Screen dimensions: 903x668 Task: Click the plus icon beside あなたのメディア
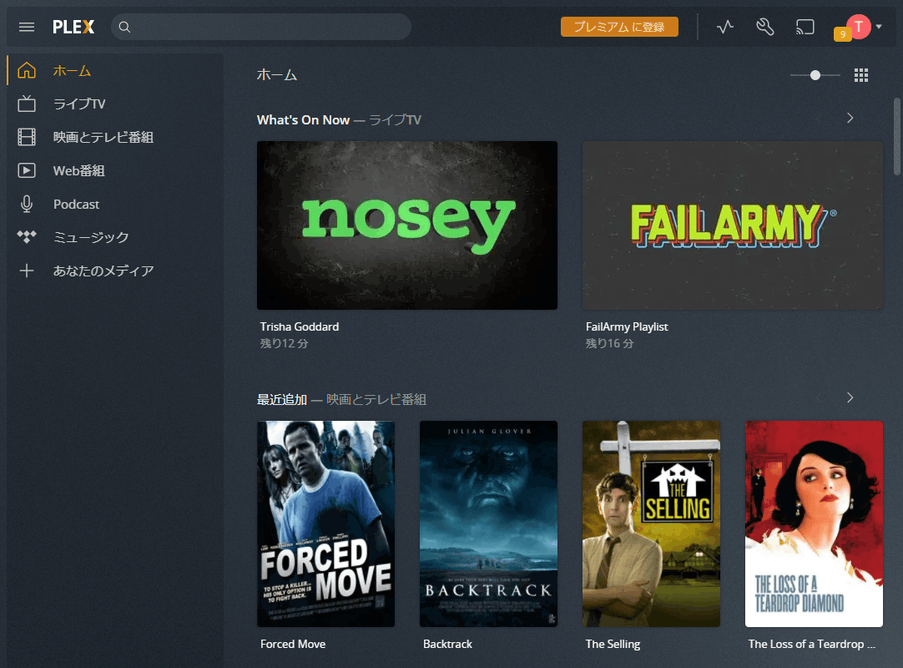coord(26,271)
